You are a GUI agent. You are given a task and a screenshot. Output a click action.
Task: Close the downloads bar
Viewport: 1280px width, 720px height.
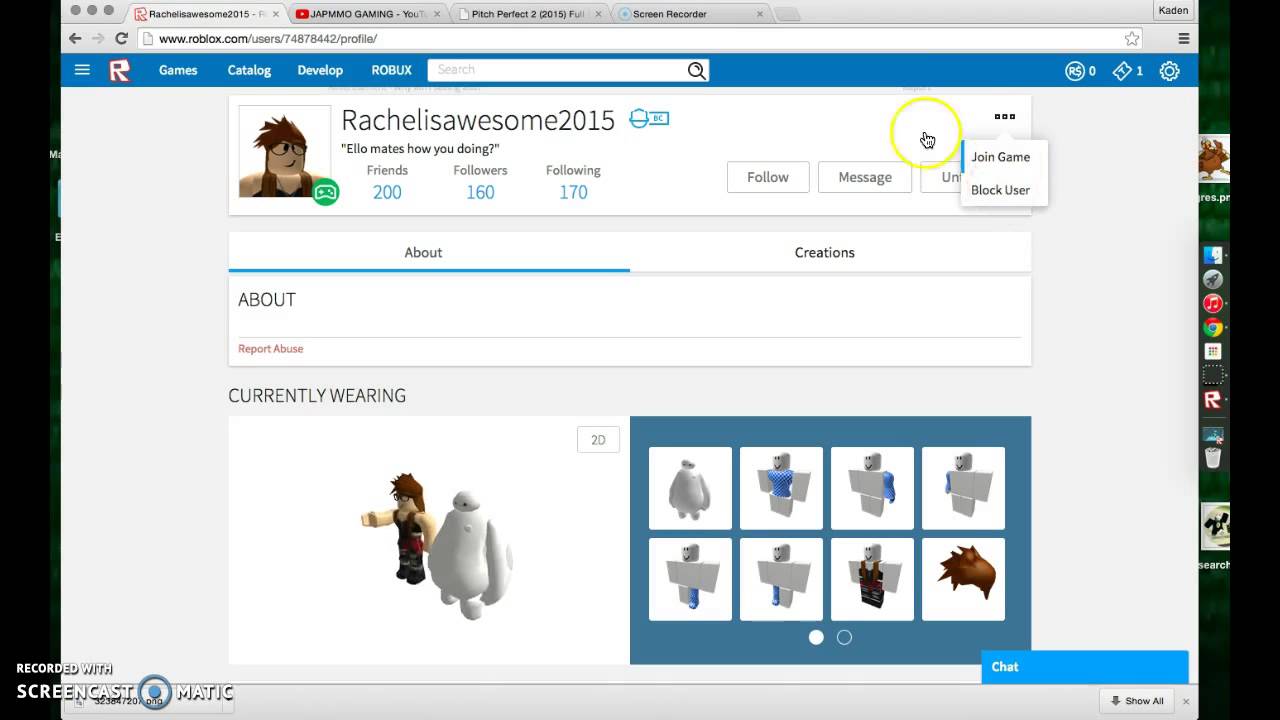pyautogui.click(x=1186, y=701)
